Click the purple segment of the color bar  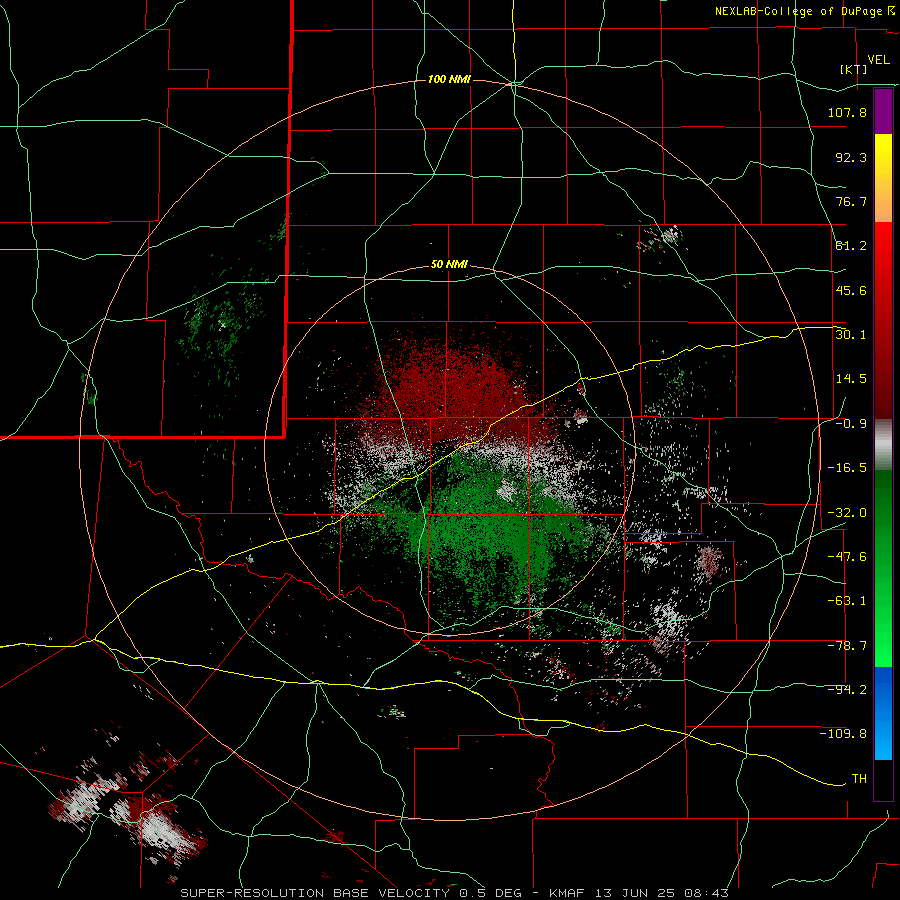[x=883, y=111]
